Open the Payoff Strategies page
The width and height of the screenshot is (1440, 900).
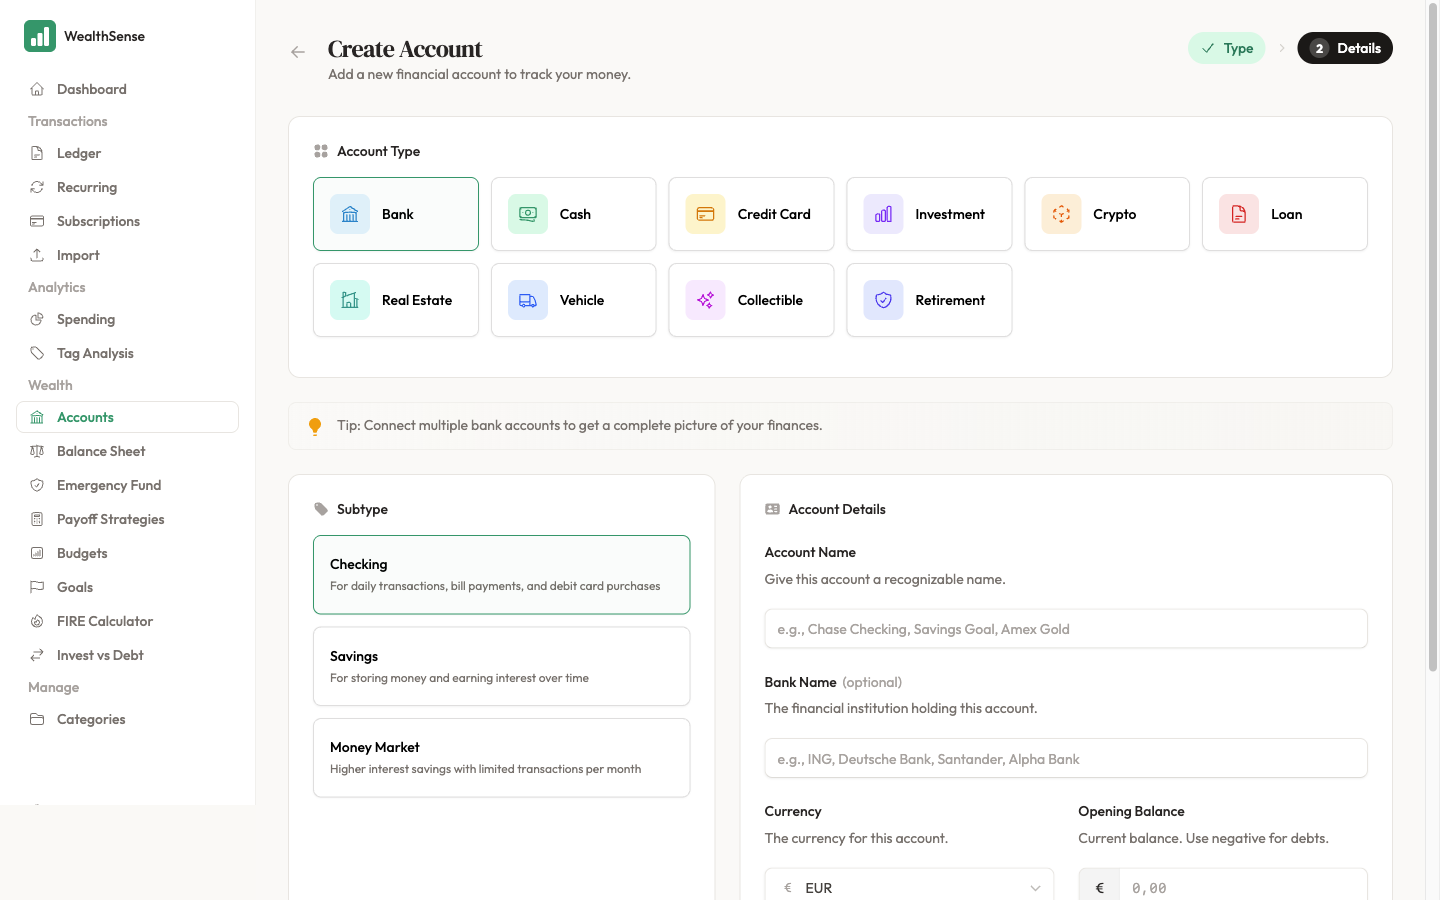(x=127, y=519)
